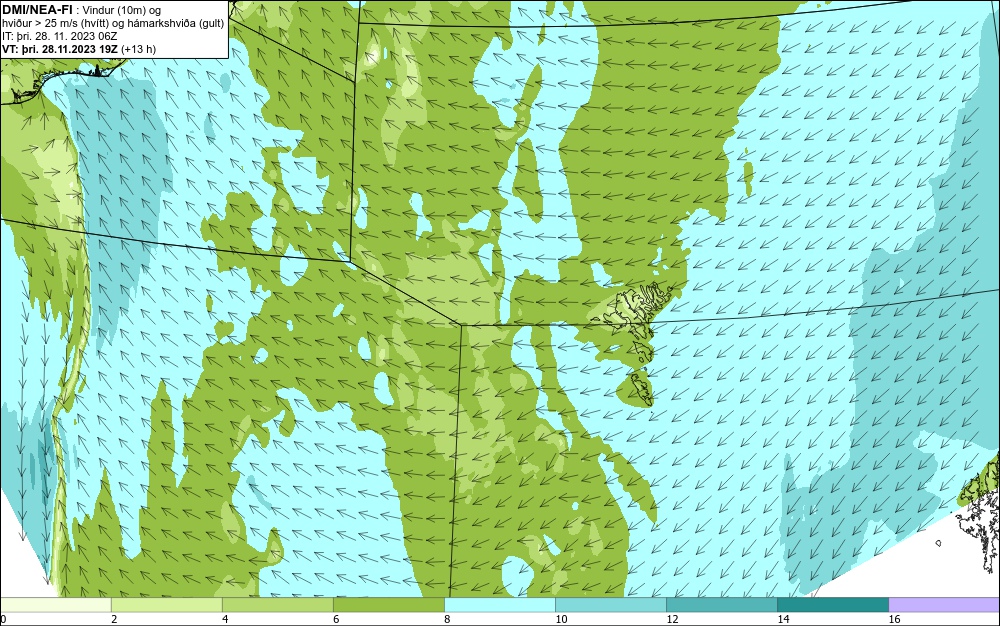Image resolution: width=1000 pixels, height=626 pixels.
Task: Click the purple legend swatch above 16
Action: pos(944,604)
